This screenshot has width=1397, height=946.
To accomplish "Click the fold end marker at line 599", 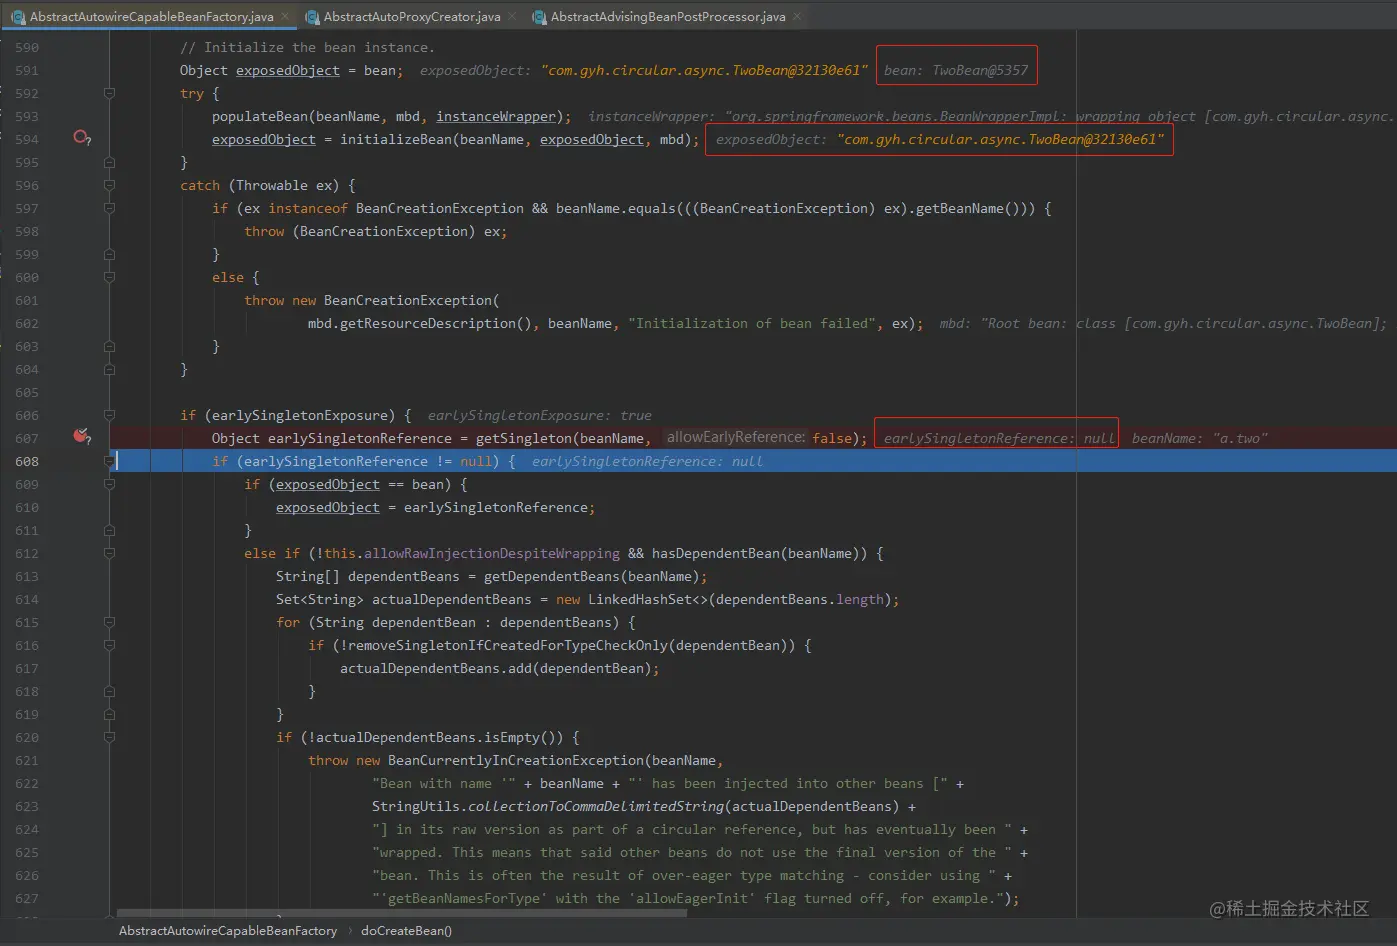I will pyautogui.click(x=110, y=254).
